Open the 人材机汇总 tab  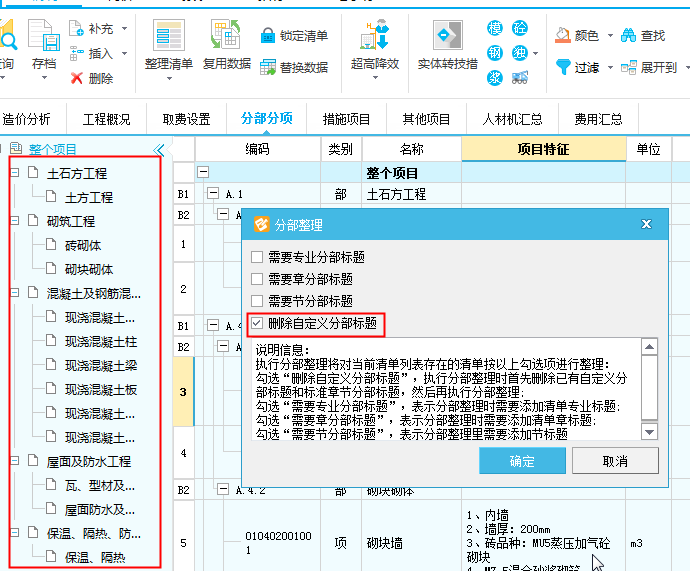click(512, 119)
